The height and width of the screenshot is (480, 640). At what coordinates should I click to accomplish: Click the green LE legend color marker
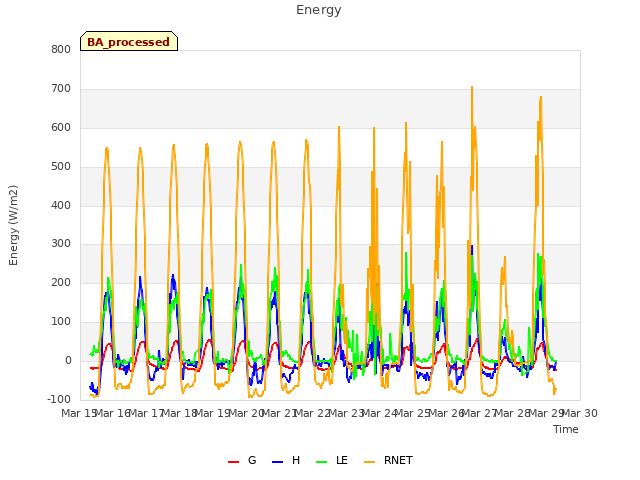[x=322, y=462]
